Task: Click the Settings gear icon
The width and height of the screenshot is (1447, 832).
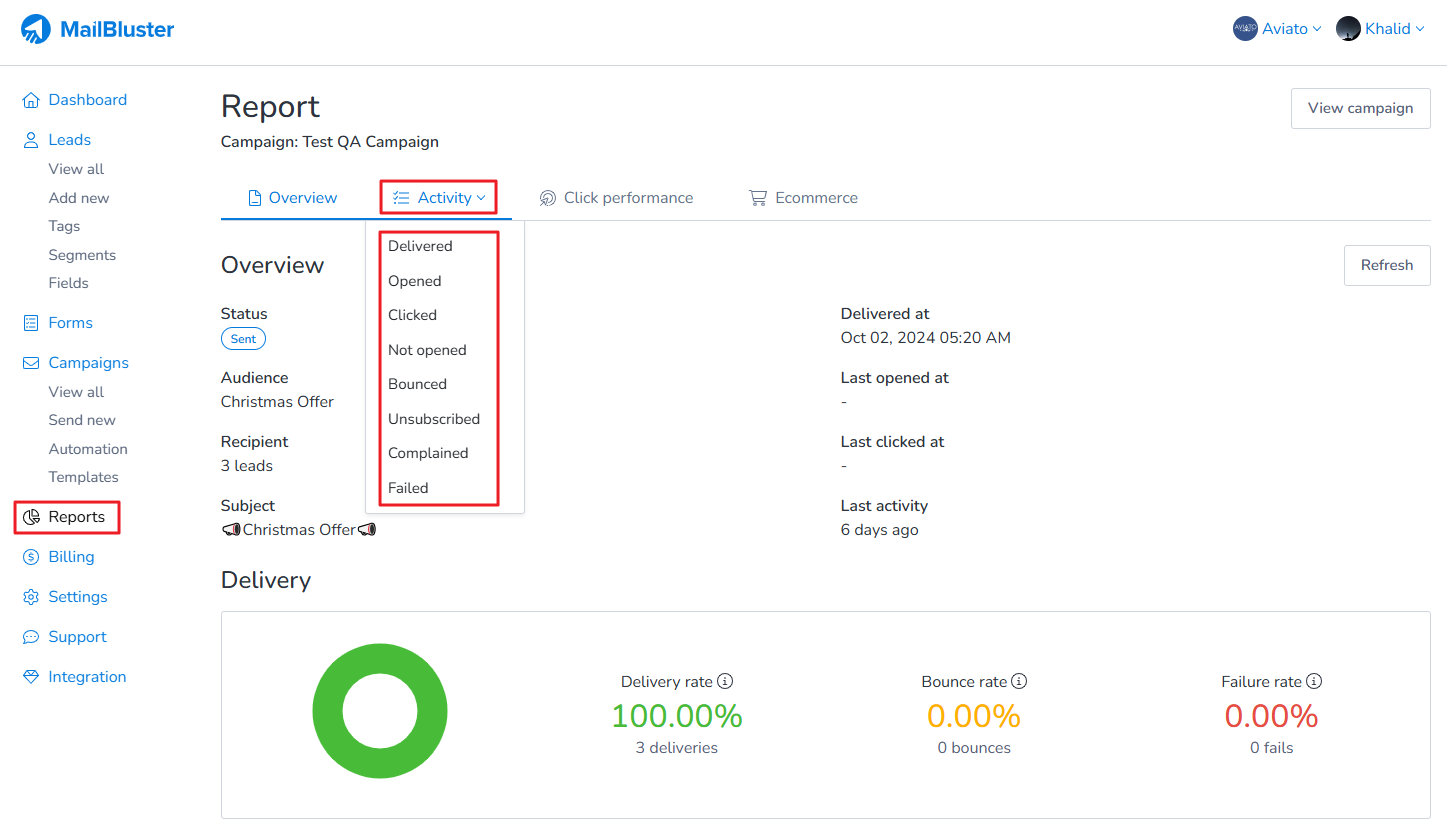Action: [31, 597]
